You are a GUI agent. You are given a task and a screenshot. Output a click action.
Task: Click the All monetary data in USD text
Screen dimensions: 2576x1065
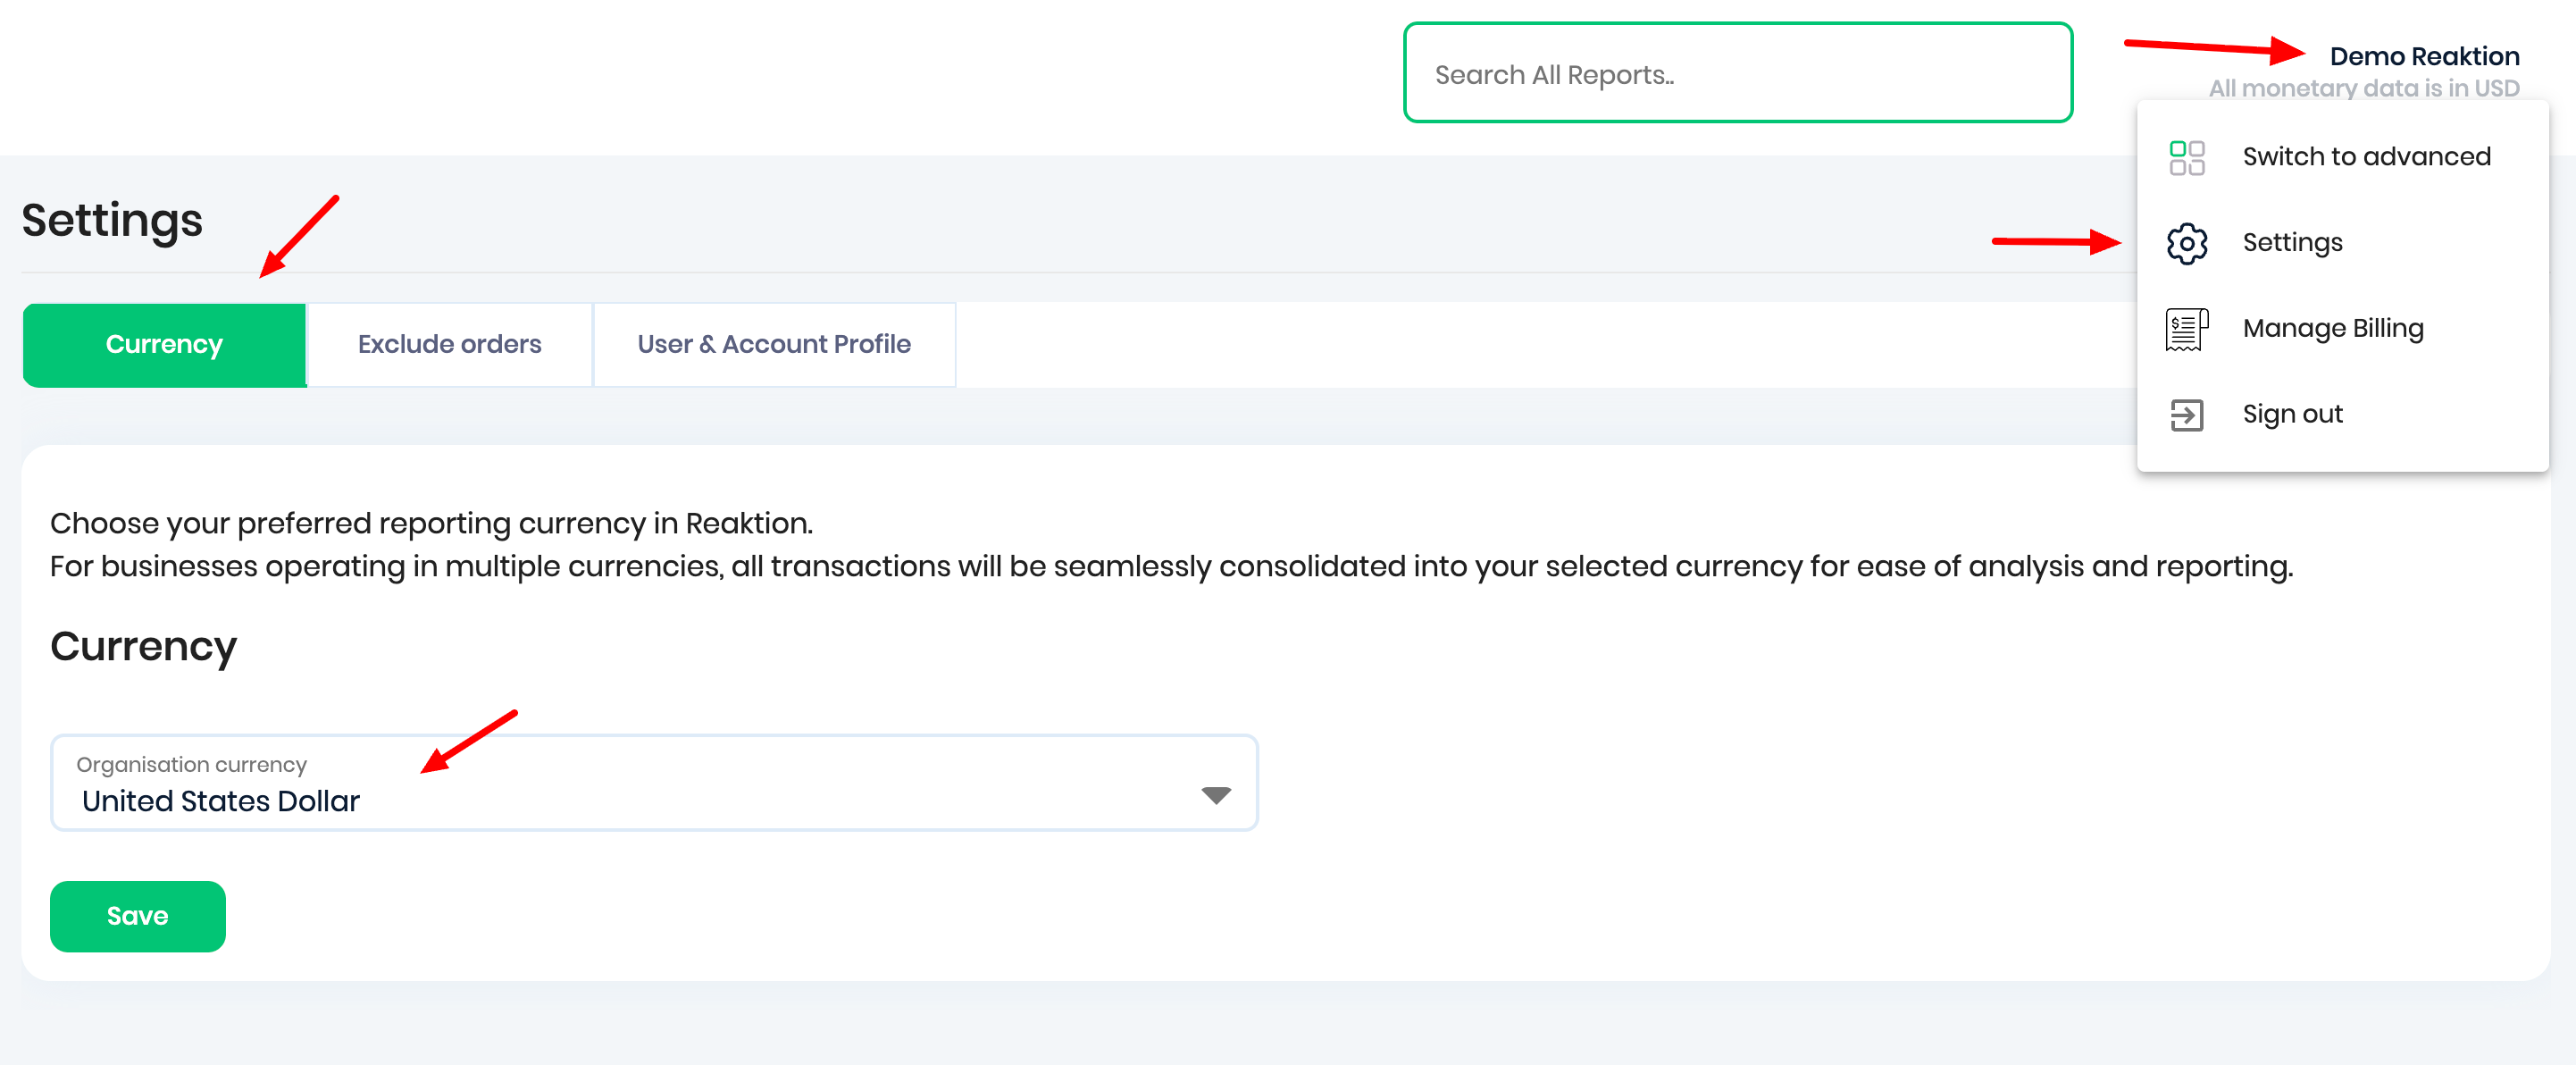(2363, 88)
